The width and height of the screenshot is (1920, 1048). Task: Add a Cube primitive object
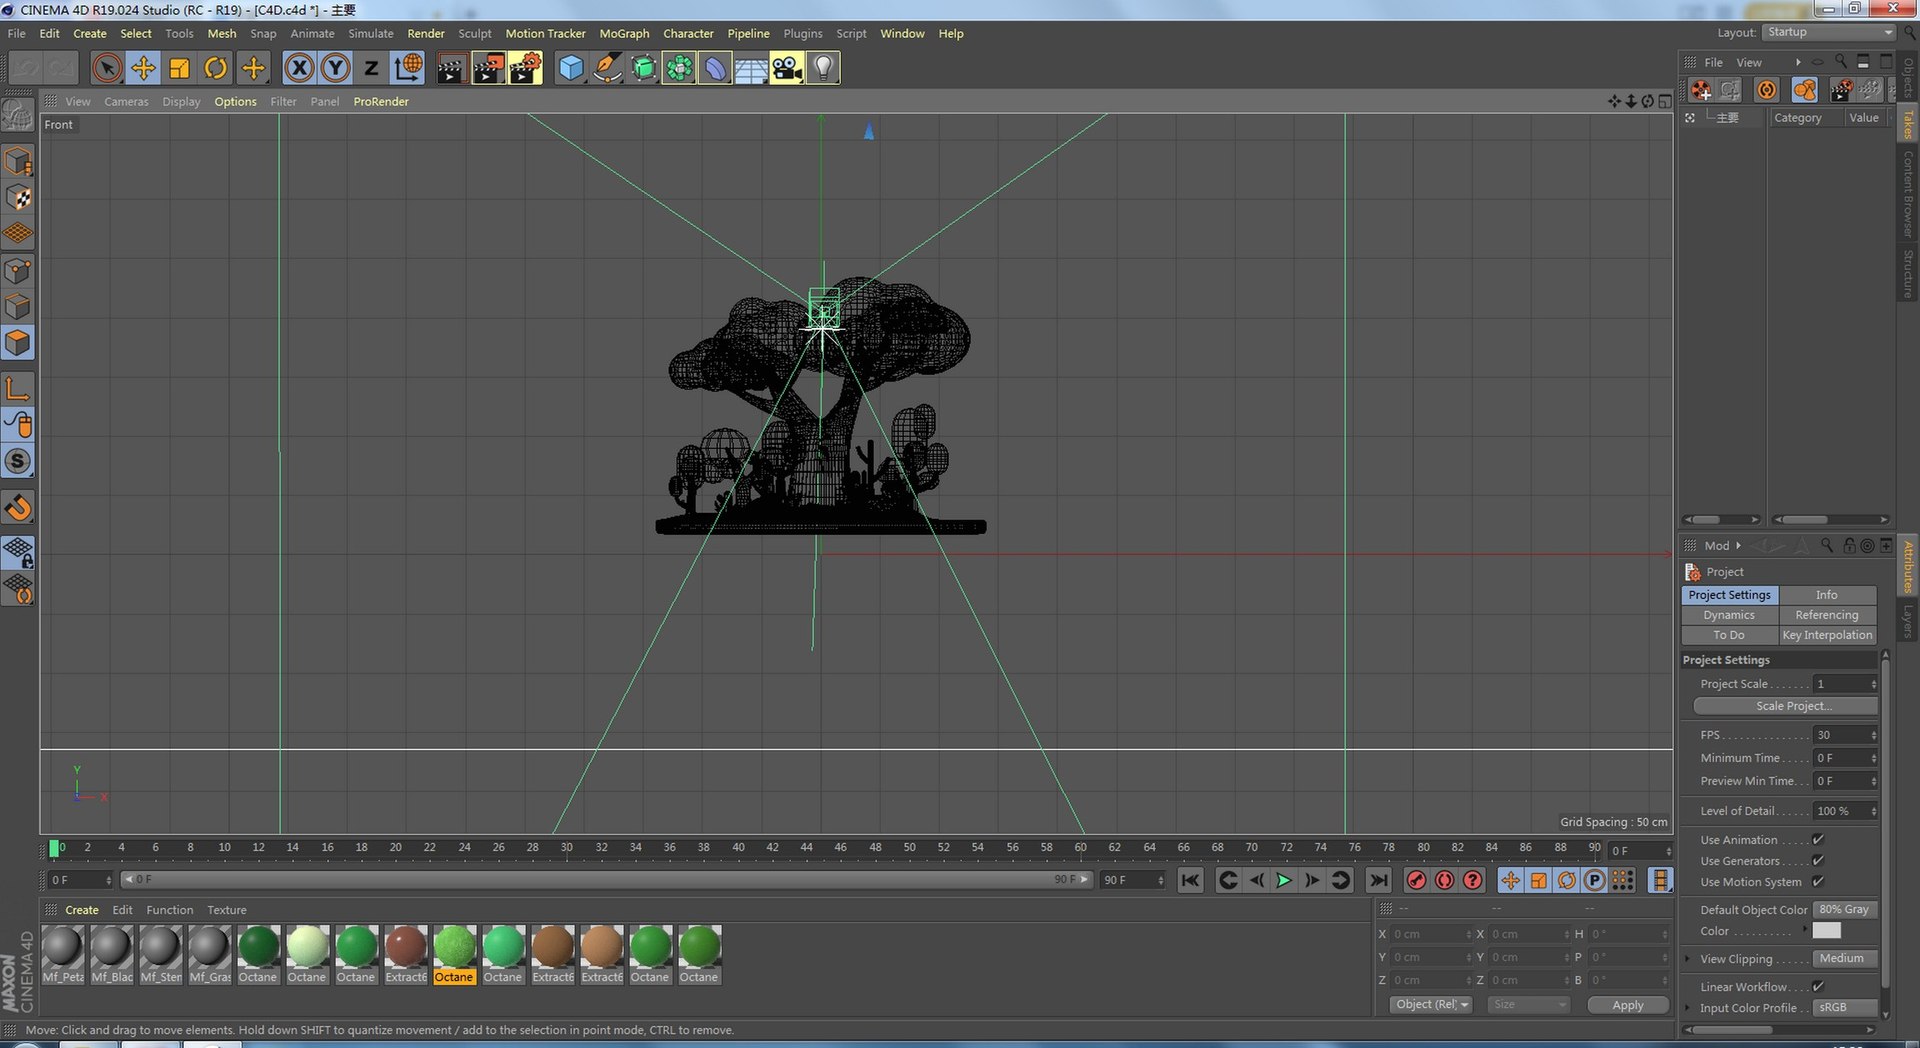[570, 68]
